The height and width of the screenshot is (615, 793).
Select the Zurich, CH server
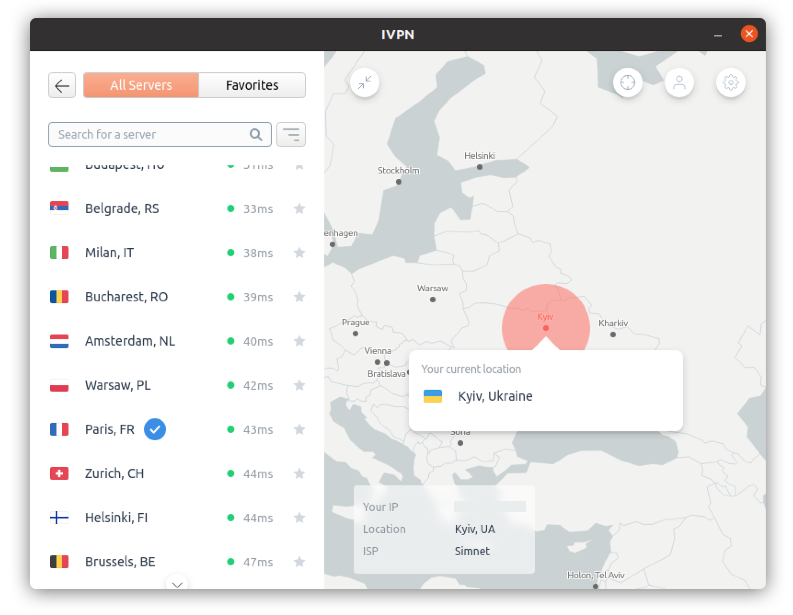click(177, 473)
